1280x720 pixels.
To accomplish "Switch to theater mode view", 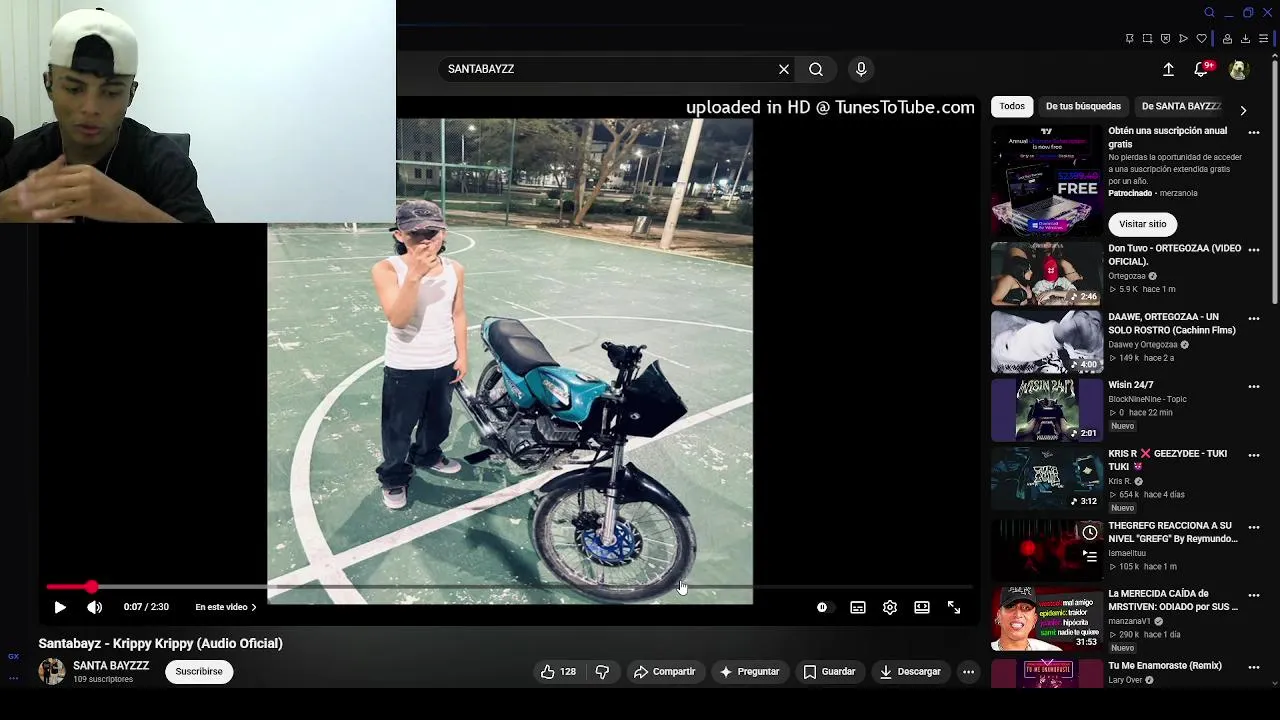I will 922,607.
